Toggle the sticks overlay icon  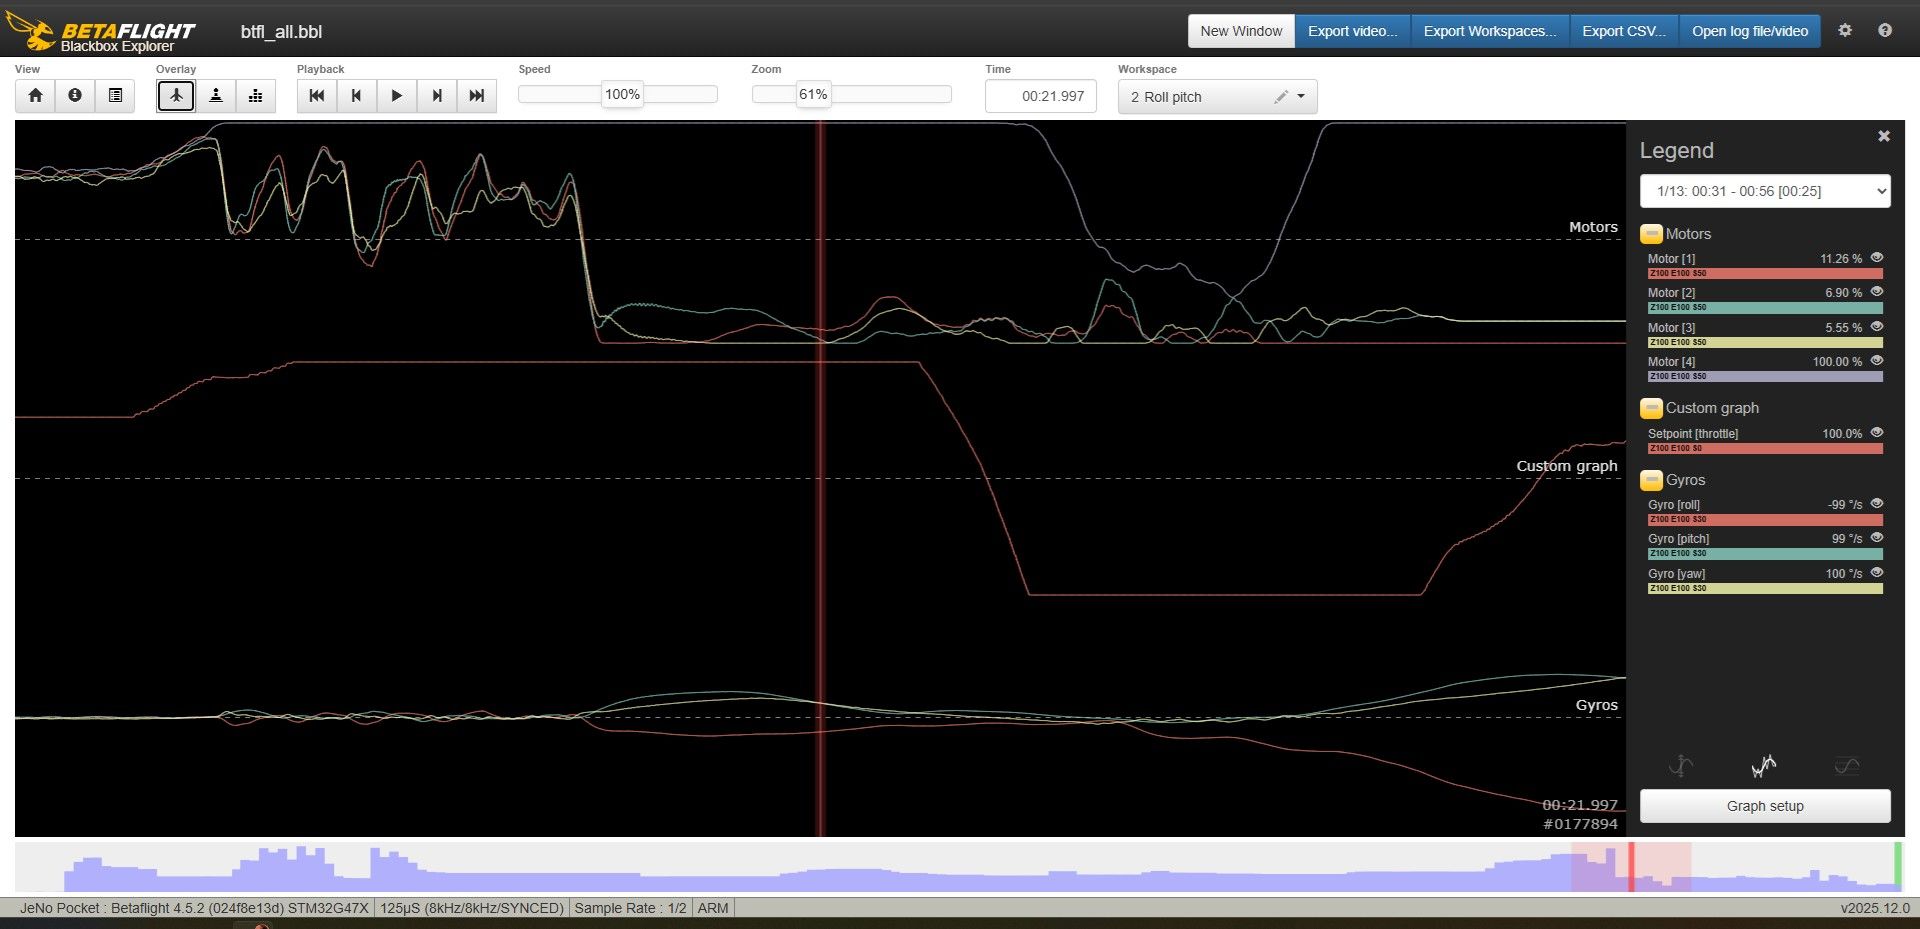coord(216,96)
